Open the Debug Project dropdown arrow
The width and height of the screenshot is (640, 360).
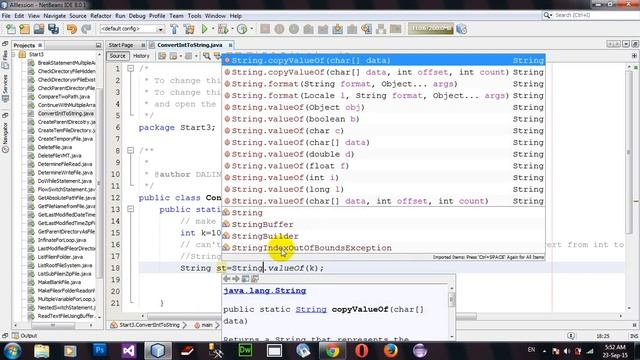232,29
